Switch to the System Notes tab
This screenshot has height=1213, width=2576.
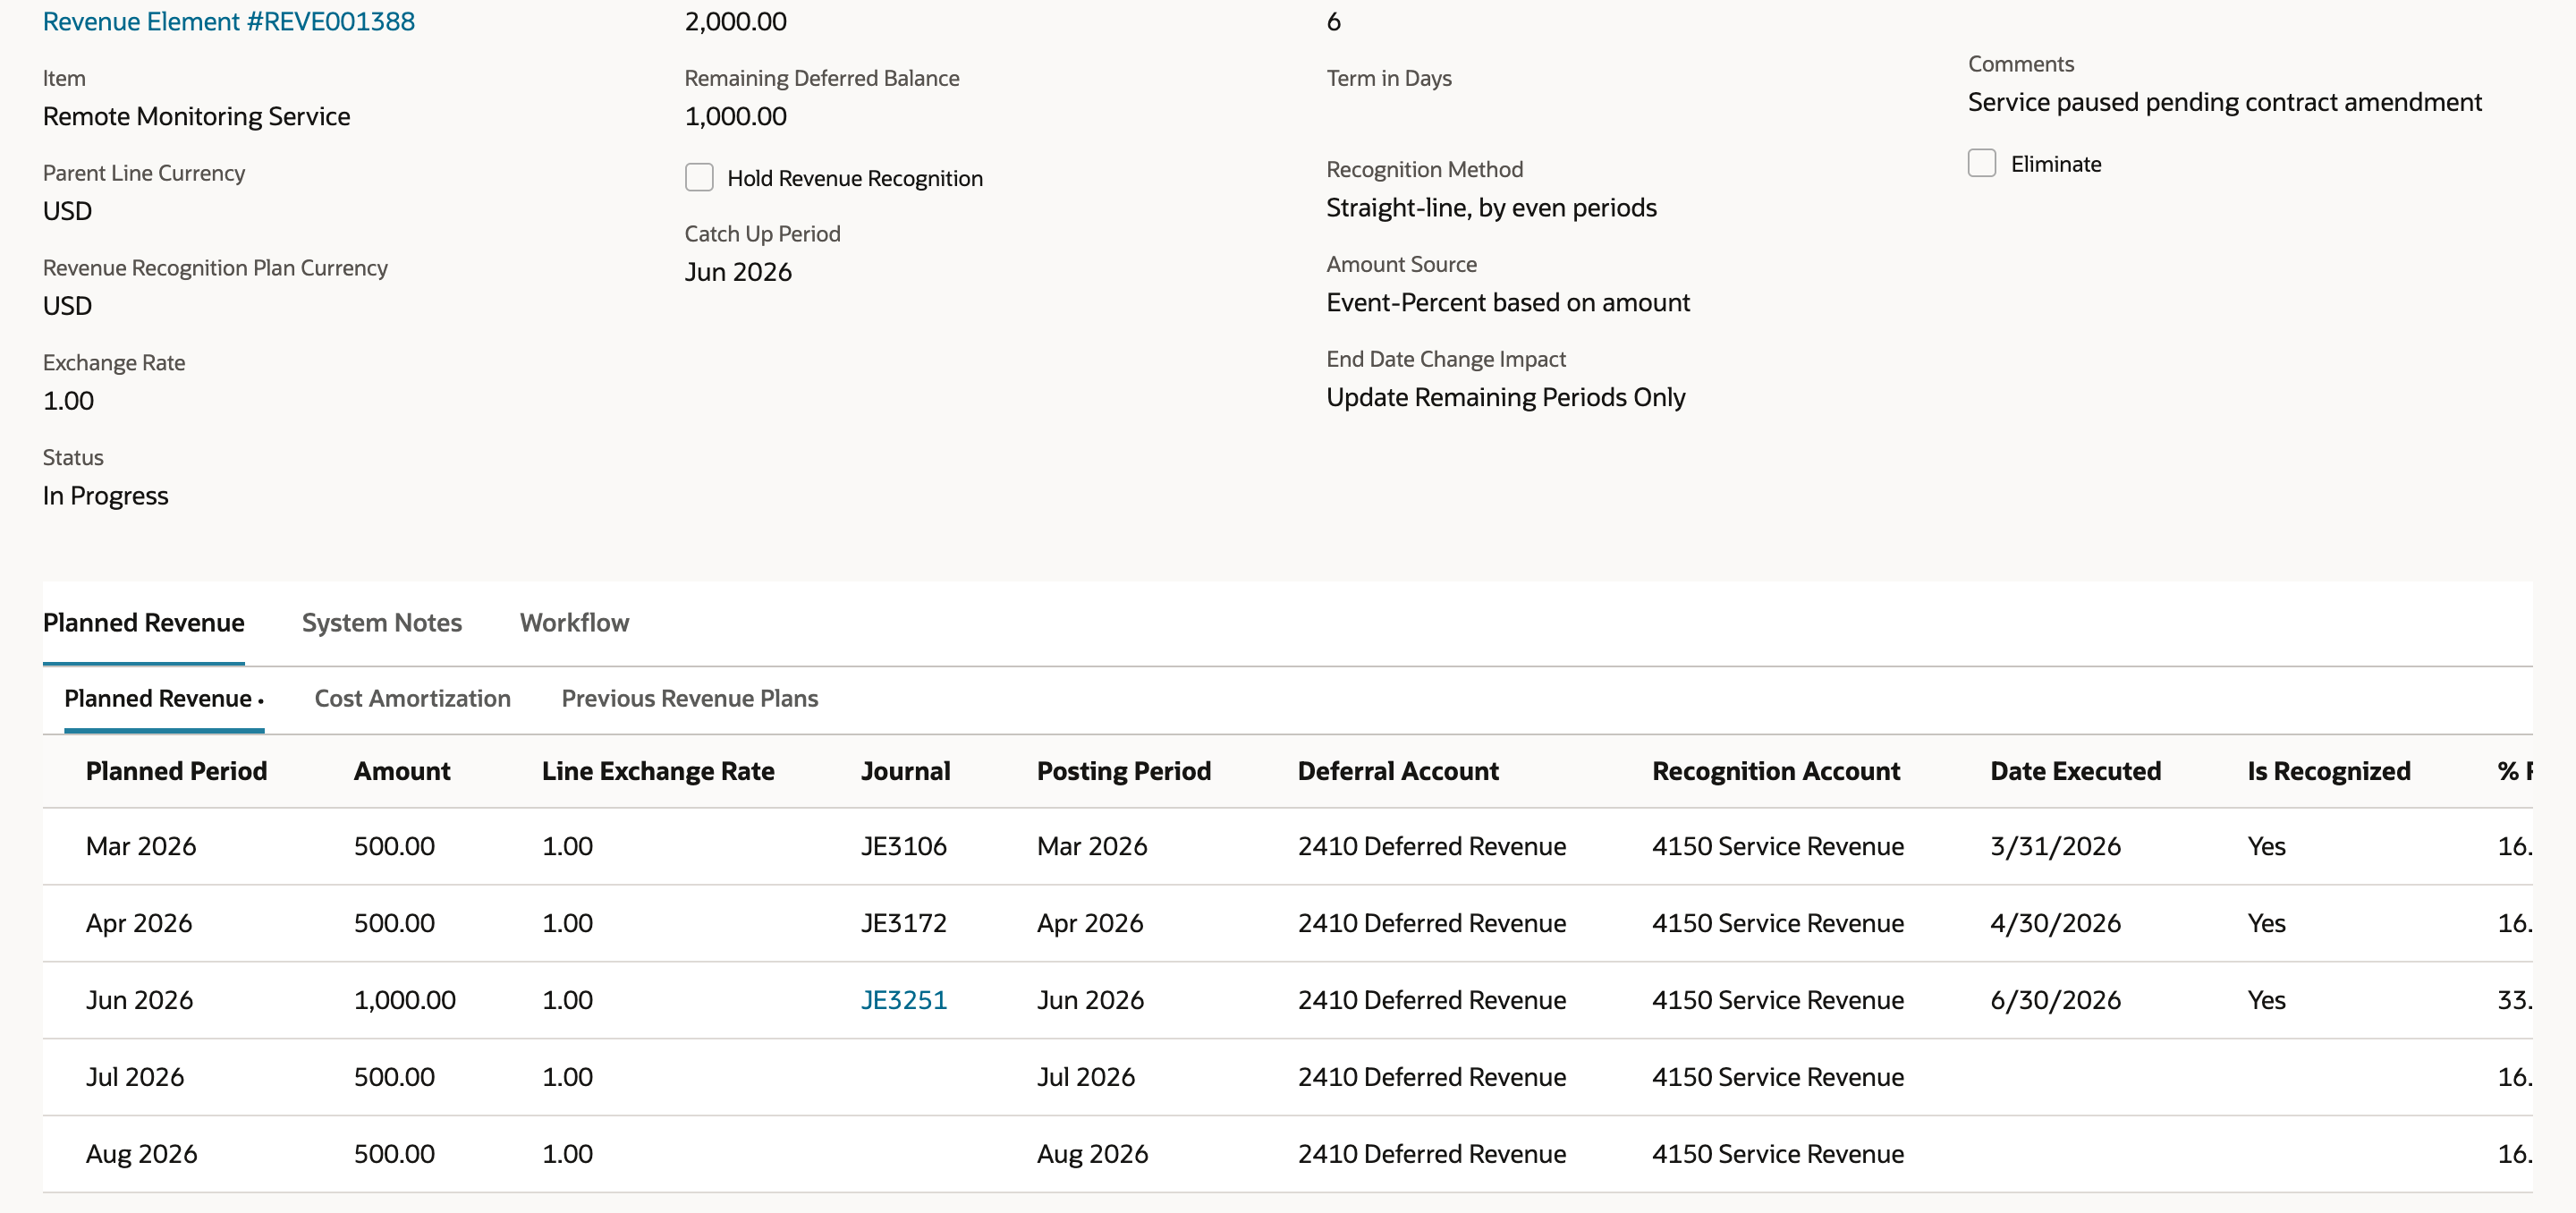[382, 622]
